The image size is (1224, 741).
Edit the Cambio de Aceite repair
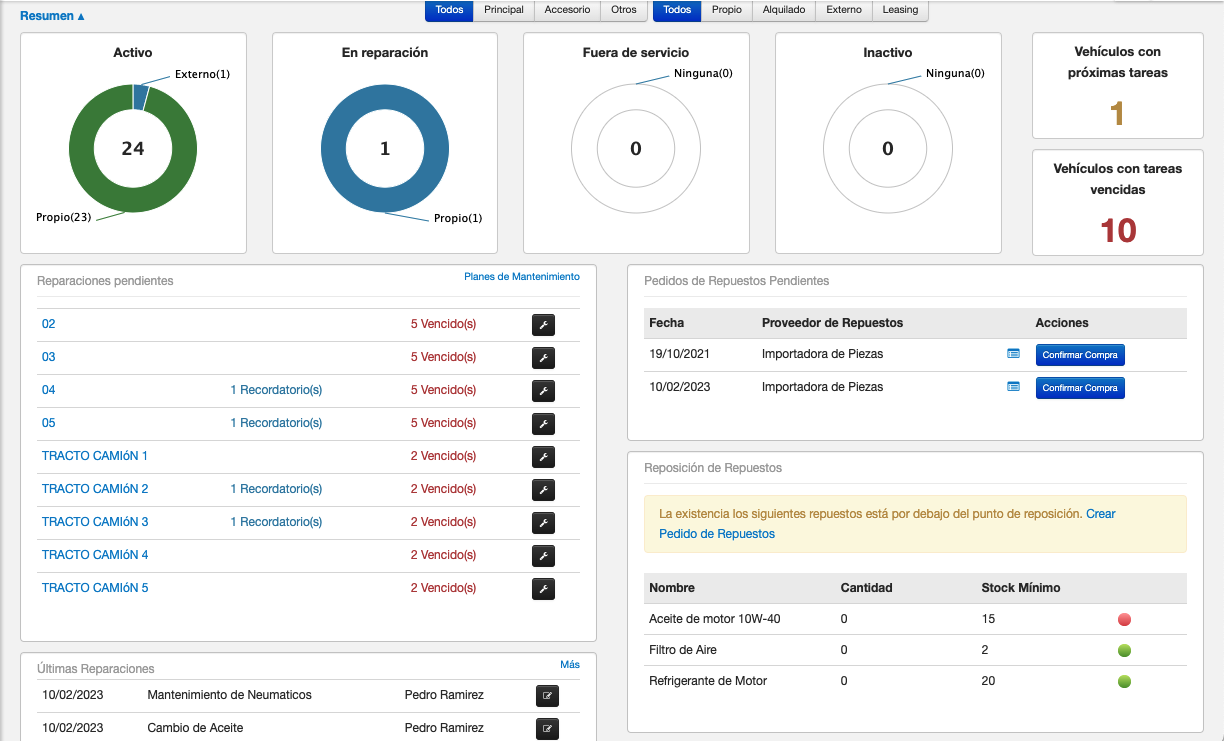(x=547, y=729)
